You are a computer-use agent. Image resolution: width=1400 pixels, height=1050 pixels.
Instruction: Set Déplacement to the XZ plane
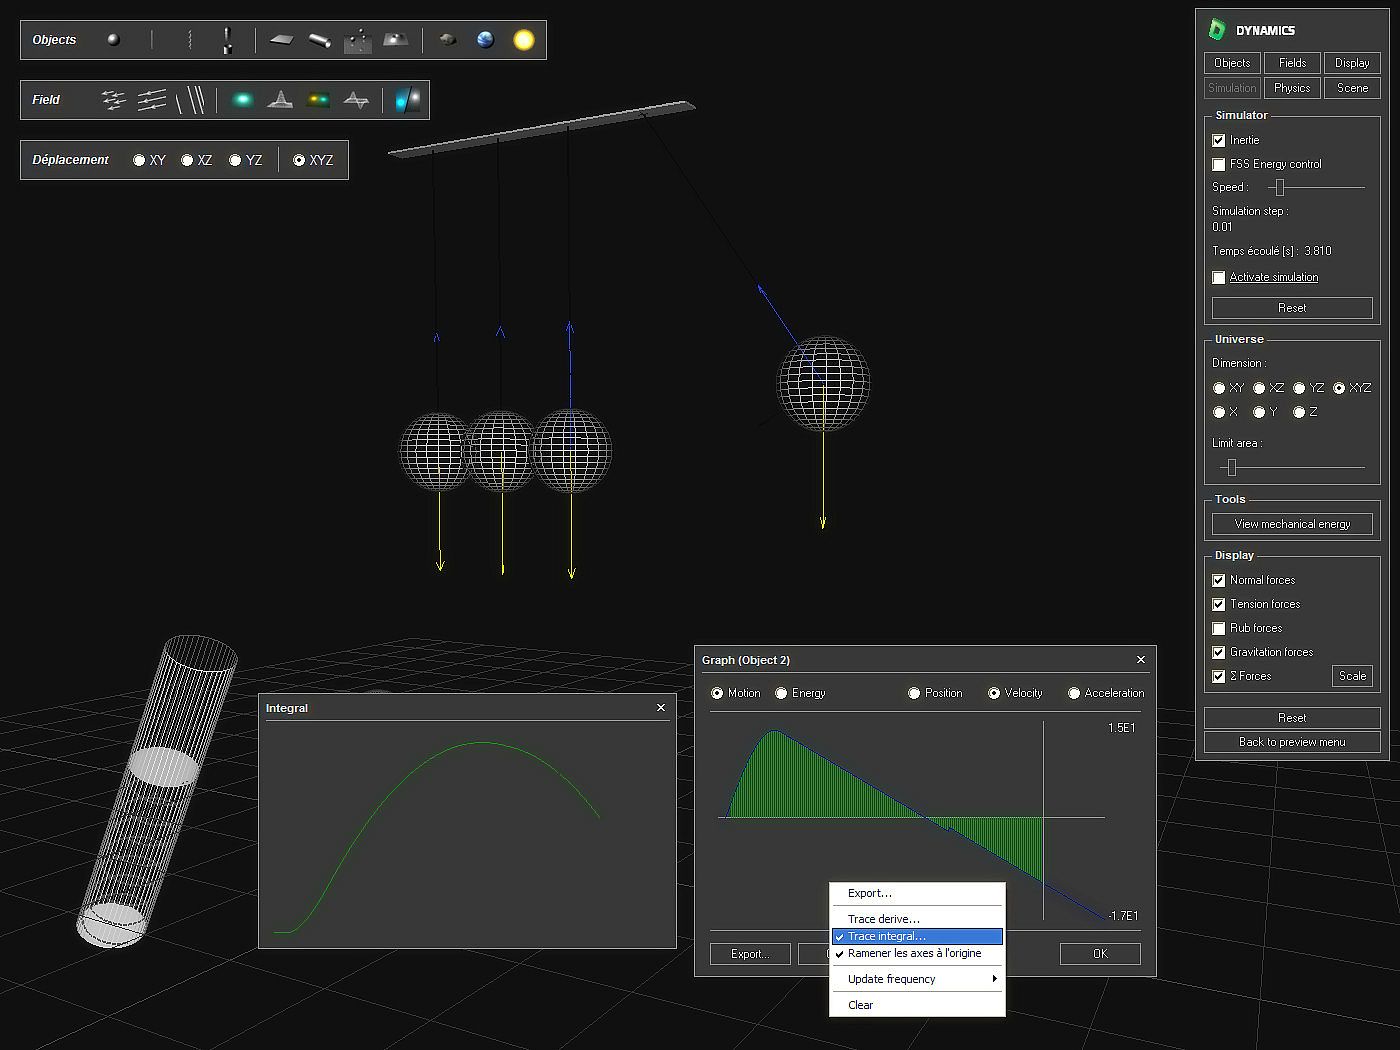click(x=187, y=160)
